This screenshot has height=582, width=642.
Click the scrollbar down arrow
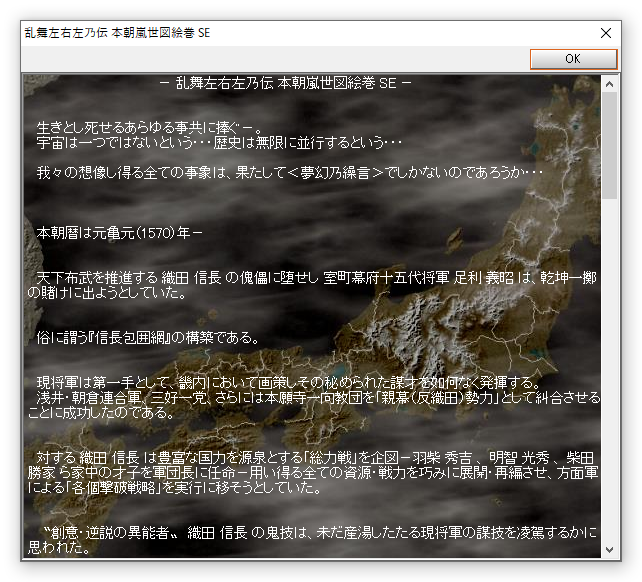[610, 549]
